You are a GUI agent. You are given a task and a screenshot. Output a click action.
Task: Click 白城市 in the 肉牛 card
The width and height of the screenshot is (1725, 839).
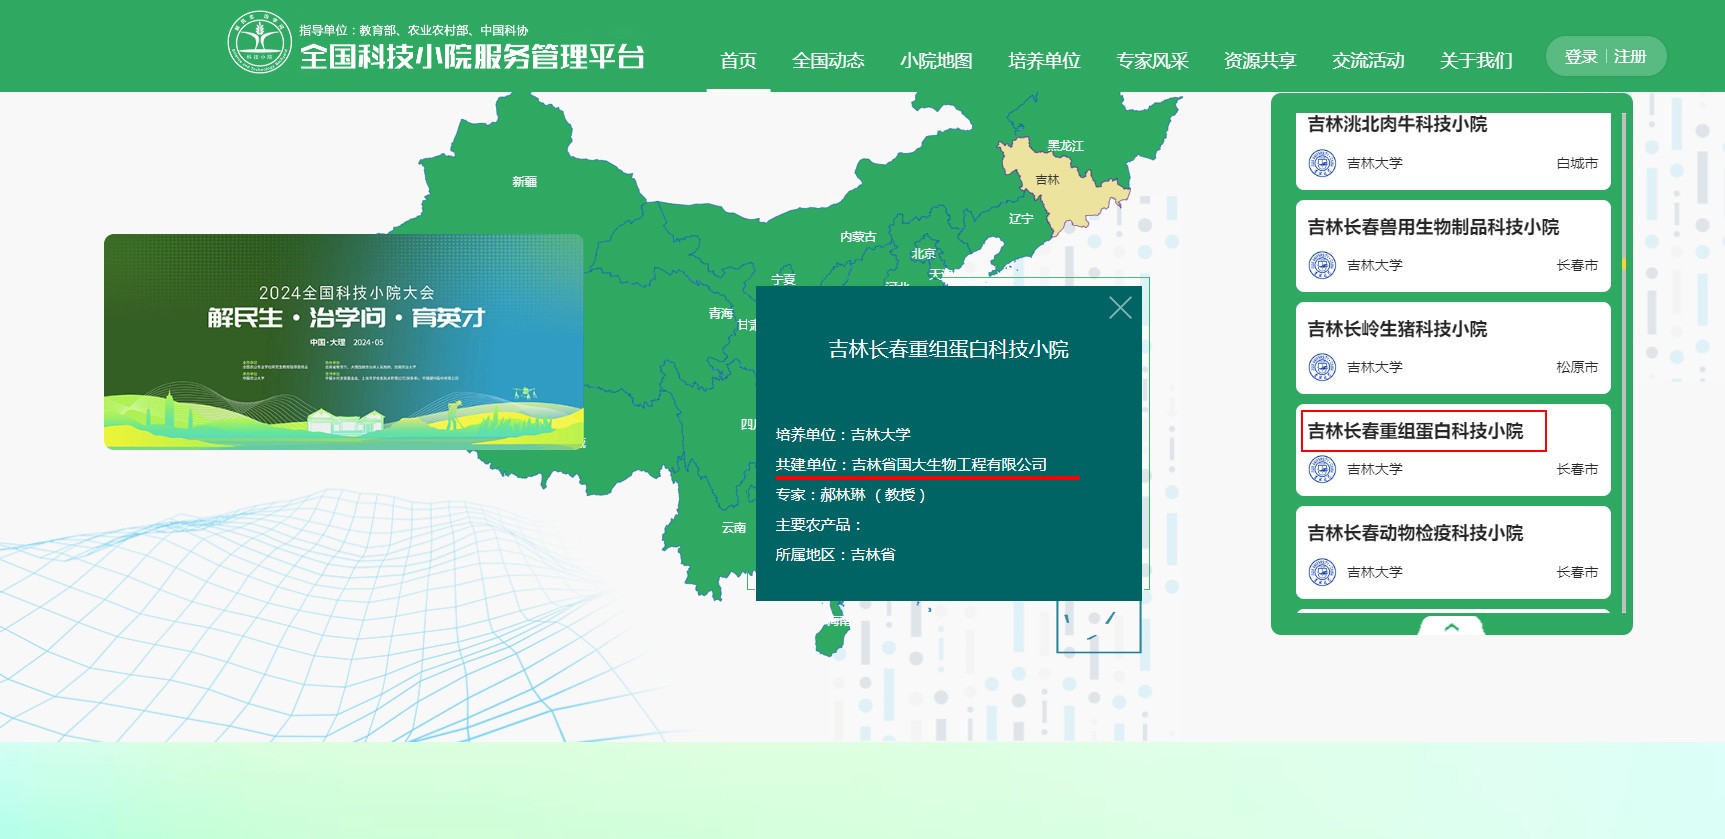click(1577, 163)
